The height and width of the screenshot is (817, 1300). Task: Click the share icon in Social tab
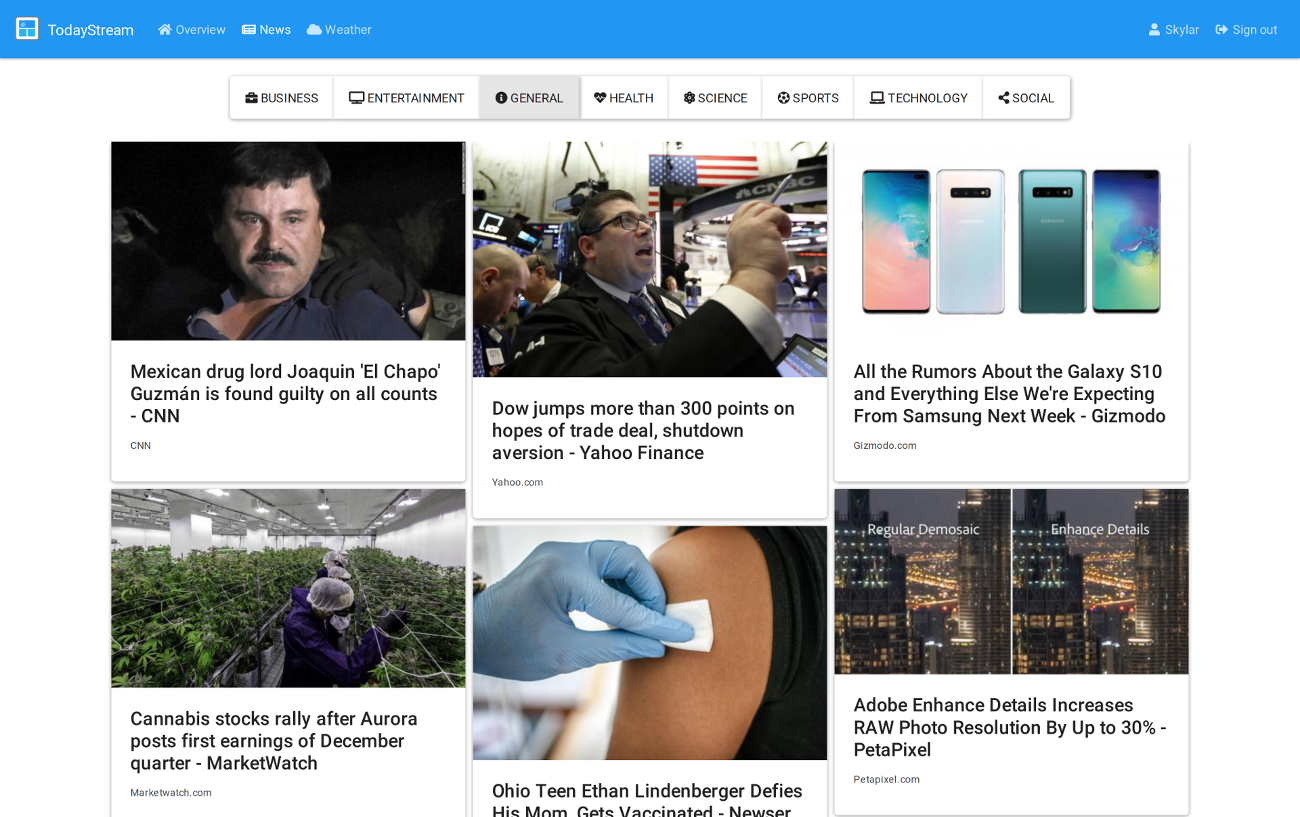pos(1004,98)
